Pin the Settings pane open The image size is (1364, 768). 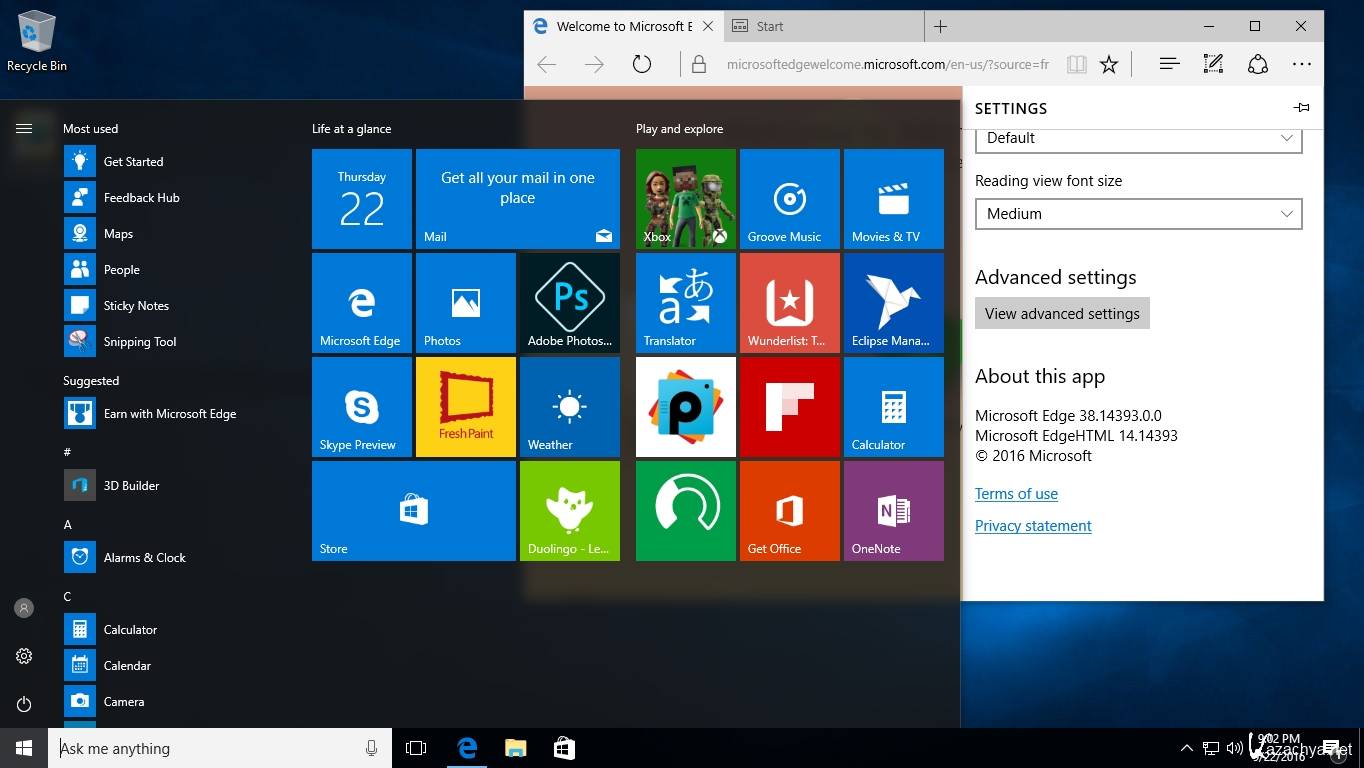[x=1301, y=108]
